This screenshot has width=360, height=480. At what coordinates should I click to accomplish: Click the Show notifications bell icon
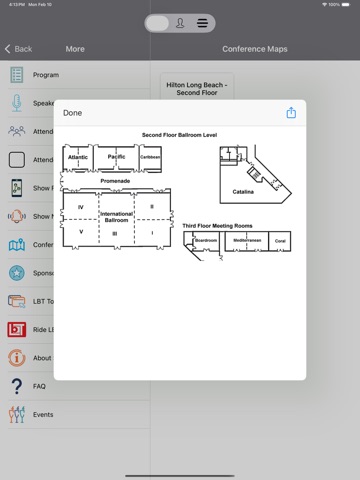pyautogui.click(x=17, y=216)
